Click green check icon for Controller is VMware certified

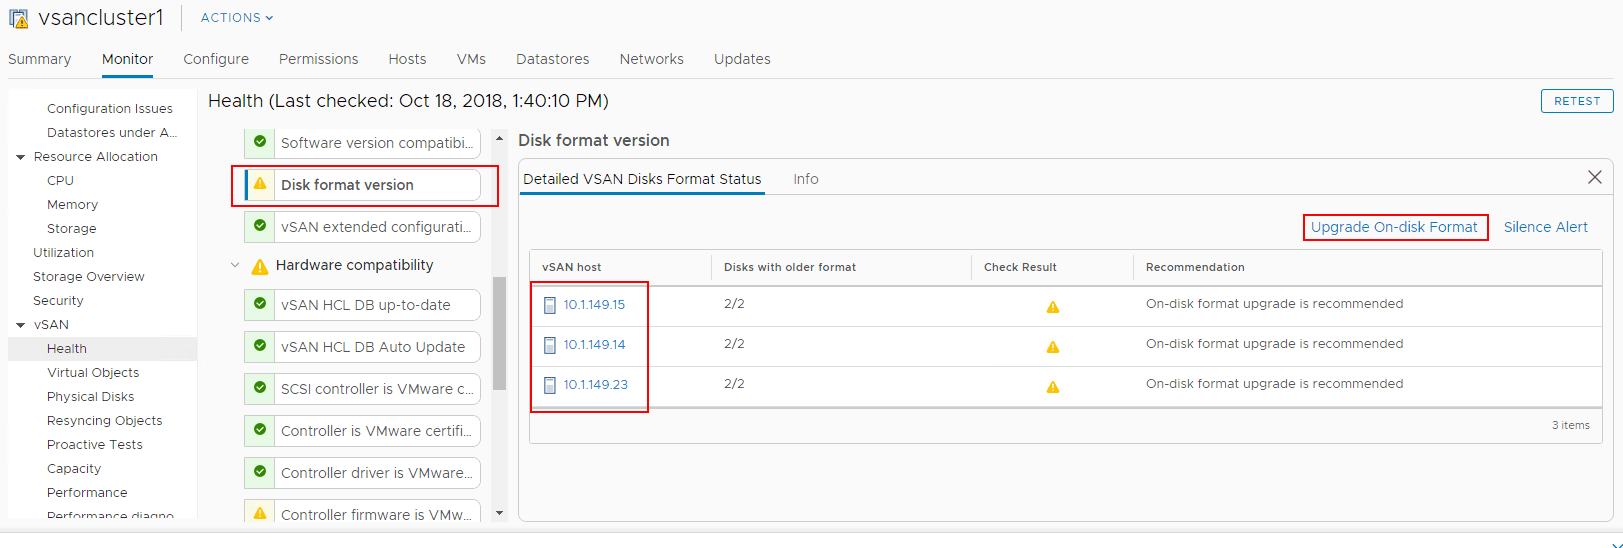click(260, 430)
